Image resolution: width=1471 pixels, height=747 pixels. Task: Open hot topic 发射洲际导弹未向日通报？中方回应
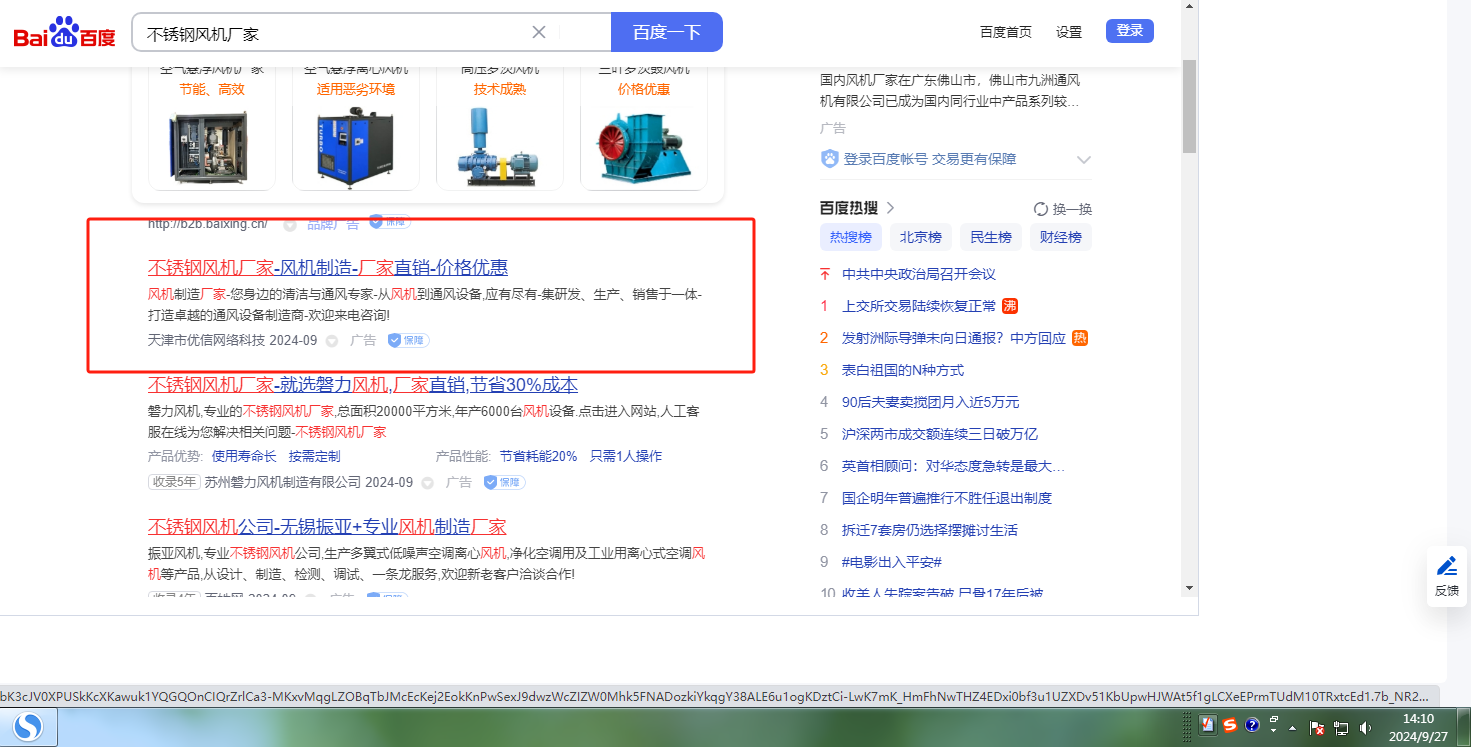coord(954,338)
